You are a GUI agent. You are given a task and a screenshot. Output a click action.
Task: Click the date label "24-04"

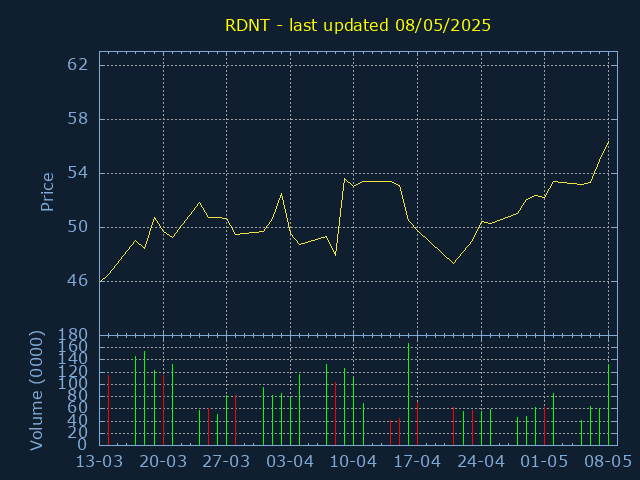tap(481, 462)
